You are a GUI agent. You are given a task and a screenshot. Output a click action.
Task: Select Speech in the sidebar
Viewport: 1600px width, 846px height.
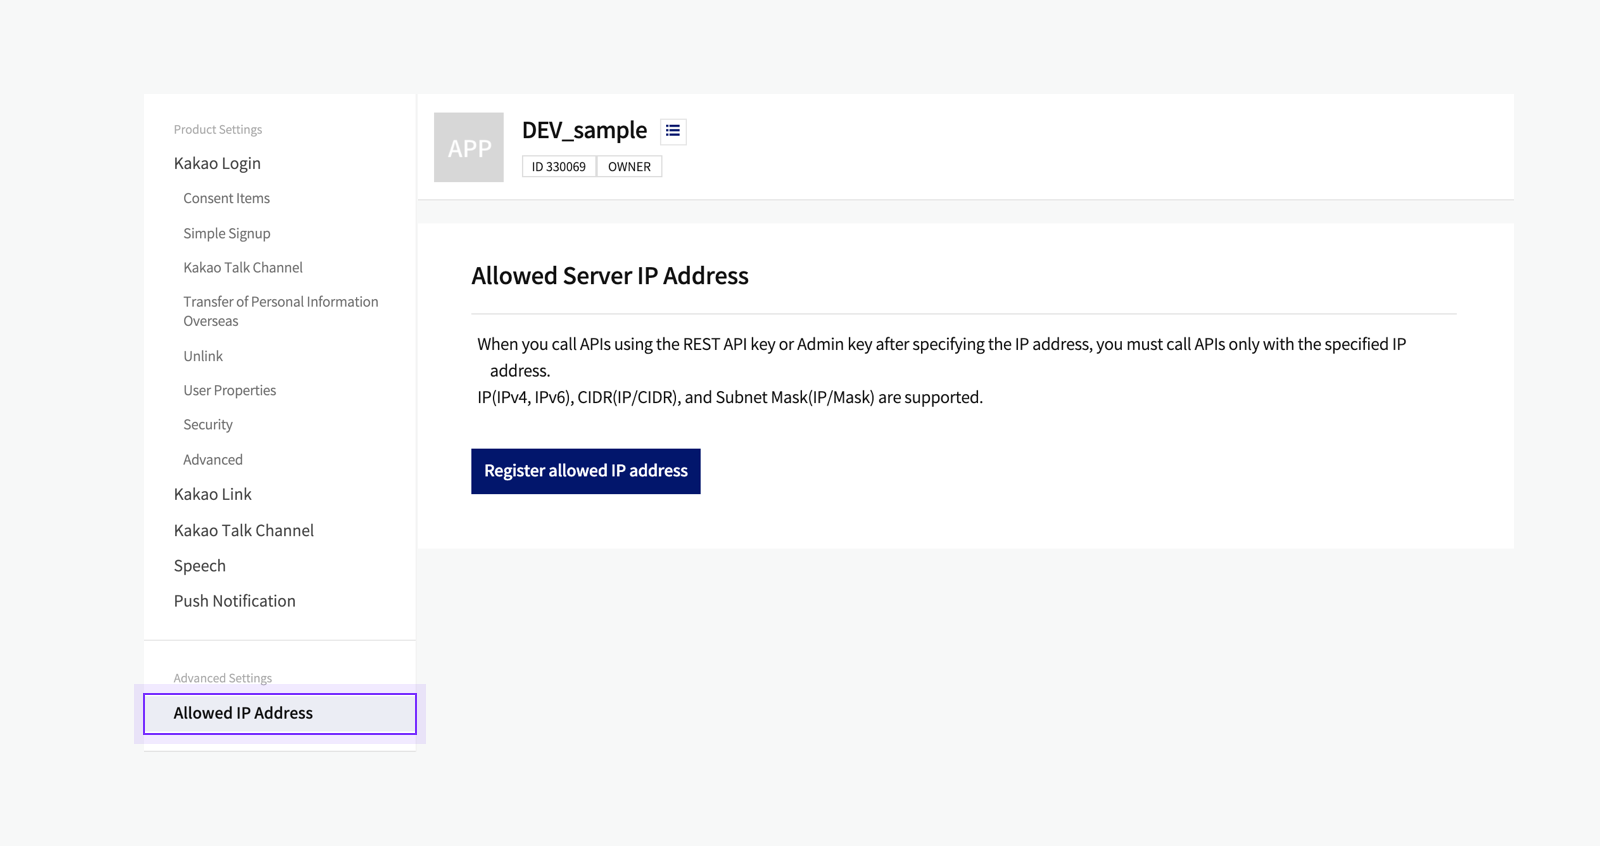pyautogui.click(x=200, y=565)
